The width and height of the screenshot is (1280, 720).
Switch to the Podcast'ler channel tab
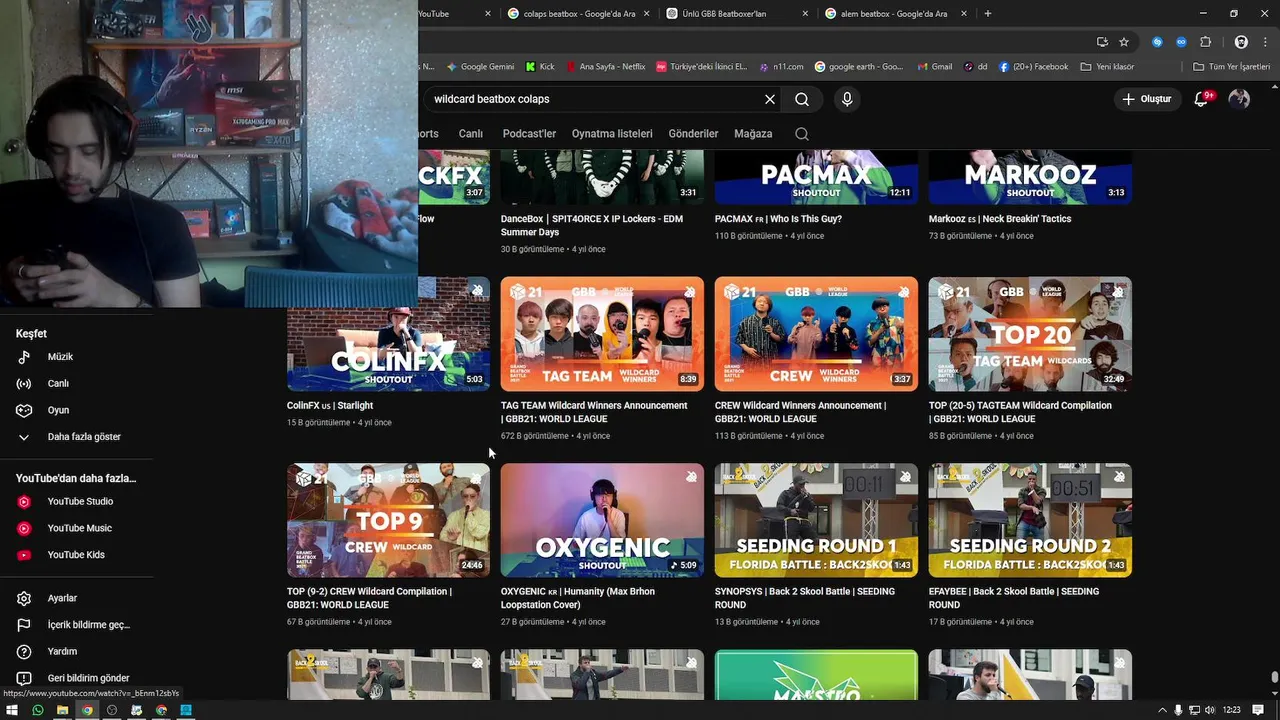coord(529,134)
